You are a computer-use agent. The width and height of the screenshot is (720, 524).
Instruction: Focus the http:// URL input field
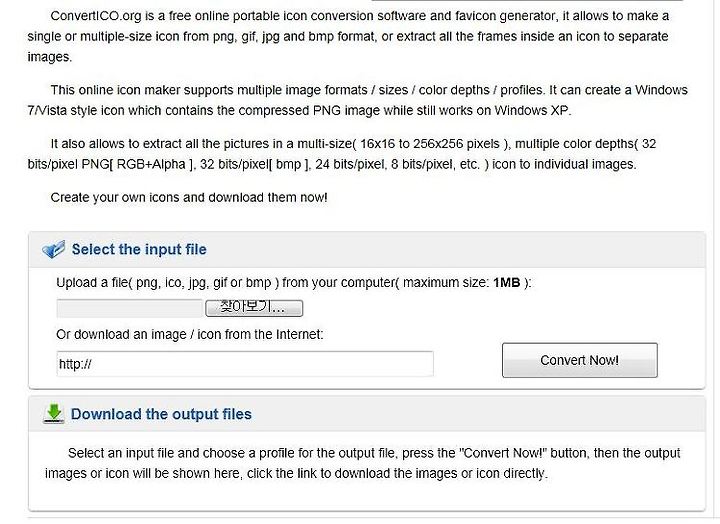pyautogui.click(x=245, y=364)
